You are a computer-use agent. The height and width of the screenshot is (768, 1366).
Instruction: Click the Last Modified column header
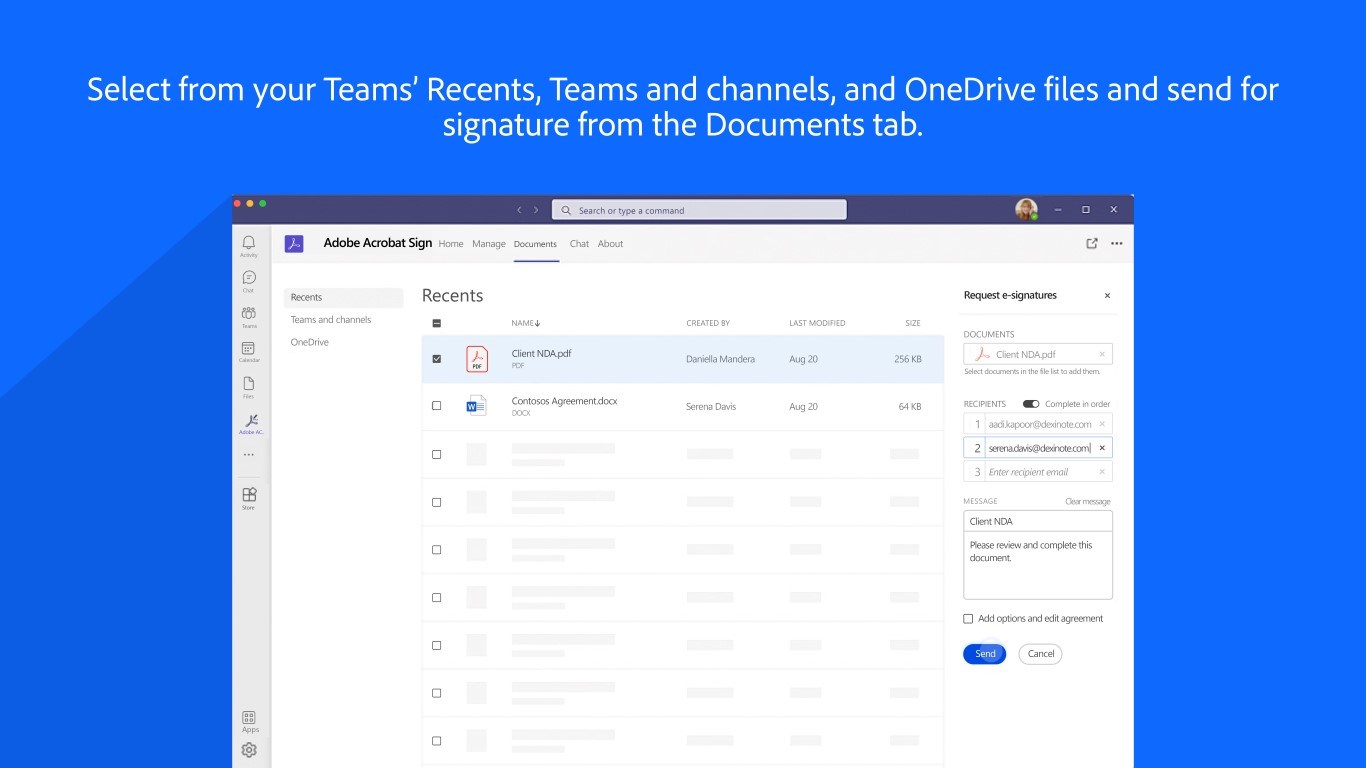tap(817, 323)
